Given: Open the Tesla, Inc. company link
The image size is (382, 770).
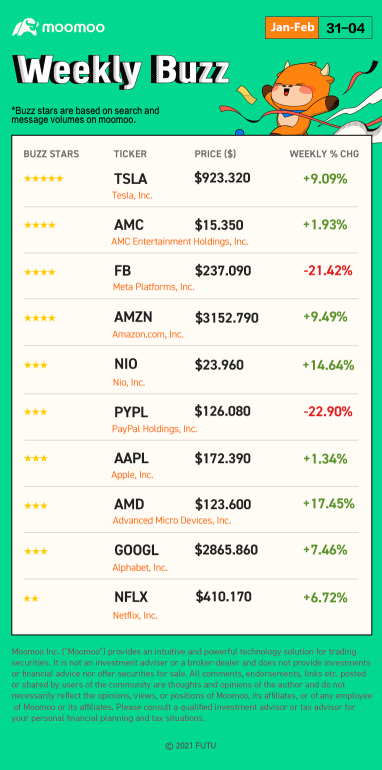Looking at the screenshot, I should (133, 195).
